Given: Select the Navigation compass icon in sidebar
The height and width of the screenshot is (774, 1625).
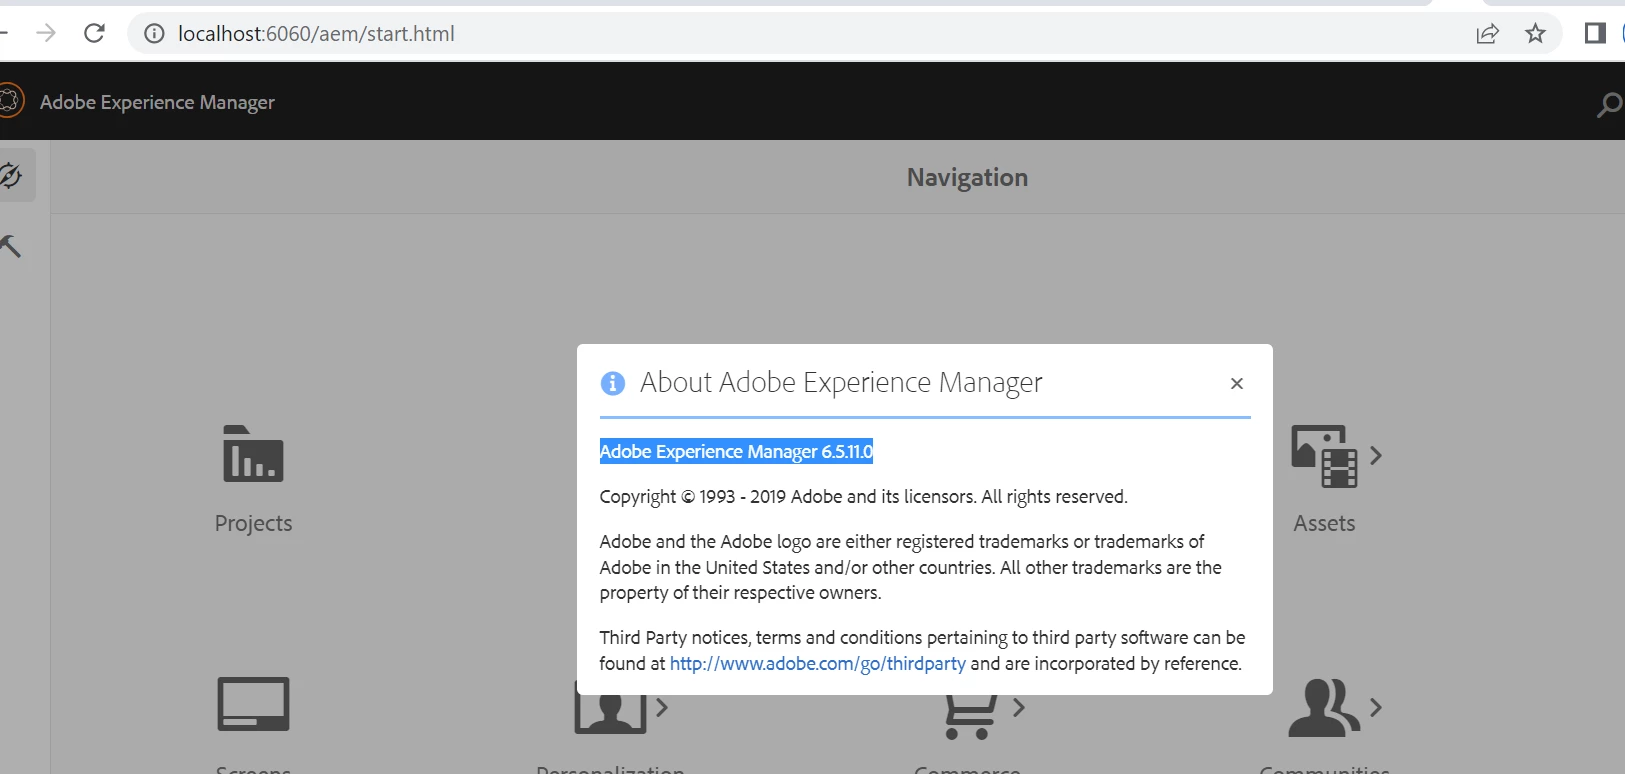Looking at the screenshot, I should 11,176.
